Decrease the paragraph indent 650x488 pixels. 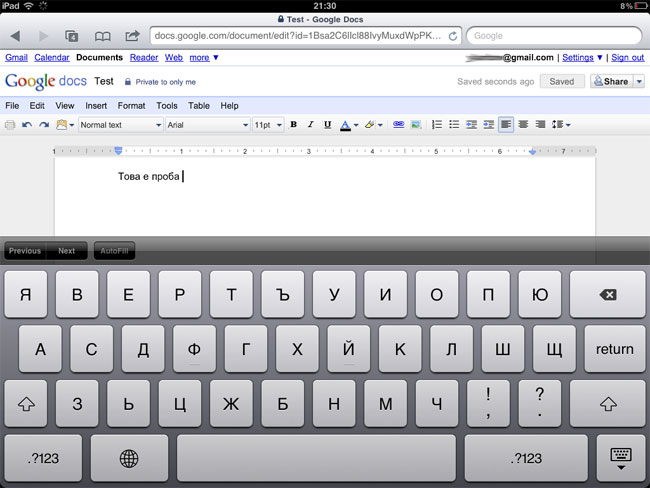click(x=471, y=124)
